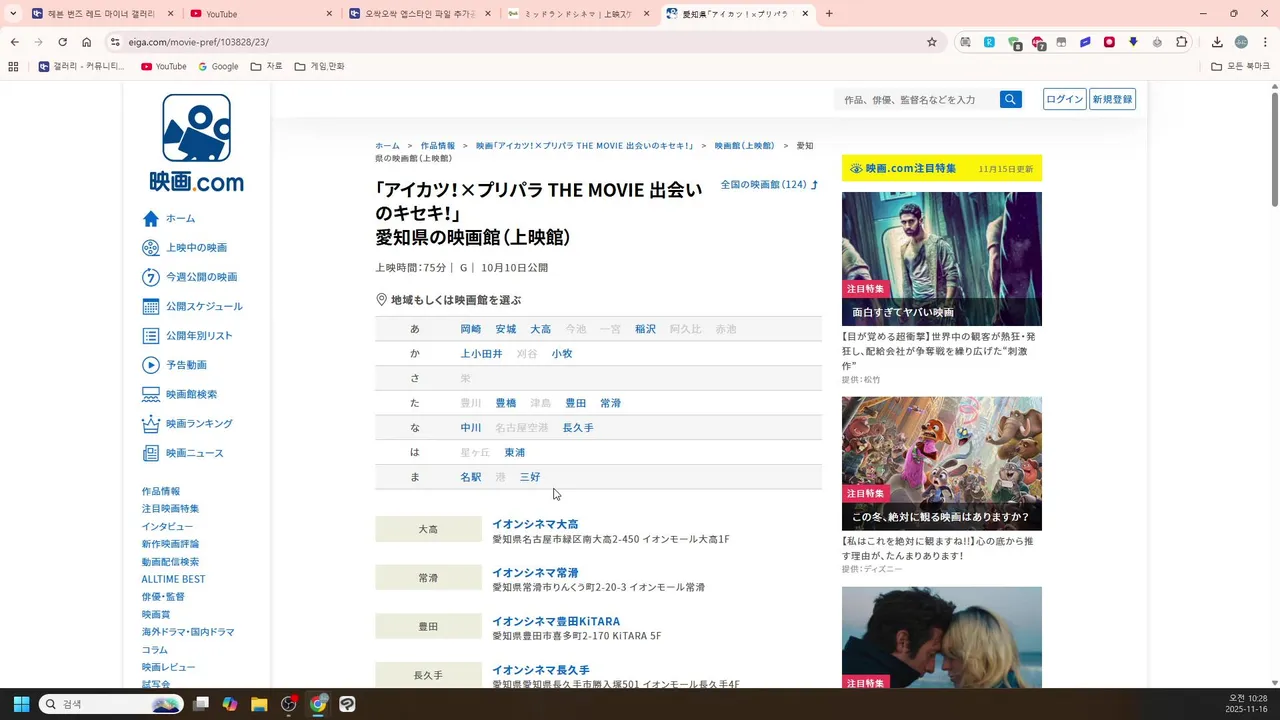Select the 小牧 area link

[x=561, y=354]
